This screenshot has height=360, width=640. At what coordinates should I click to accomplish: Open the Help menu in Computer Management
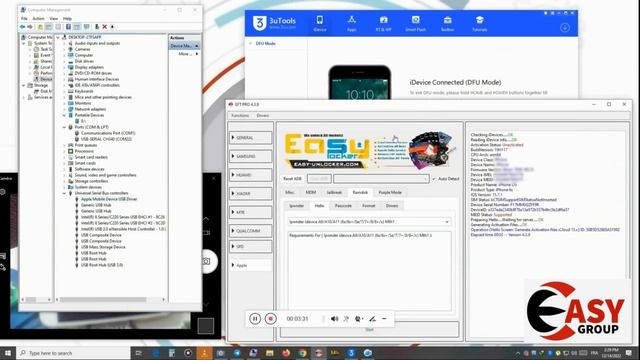click(x=67, y=19)
